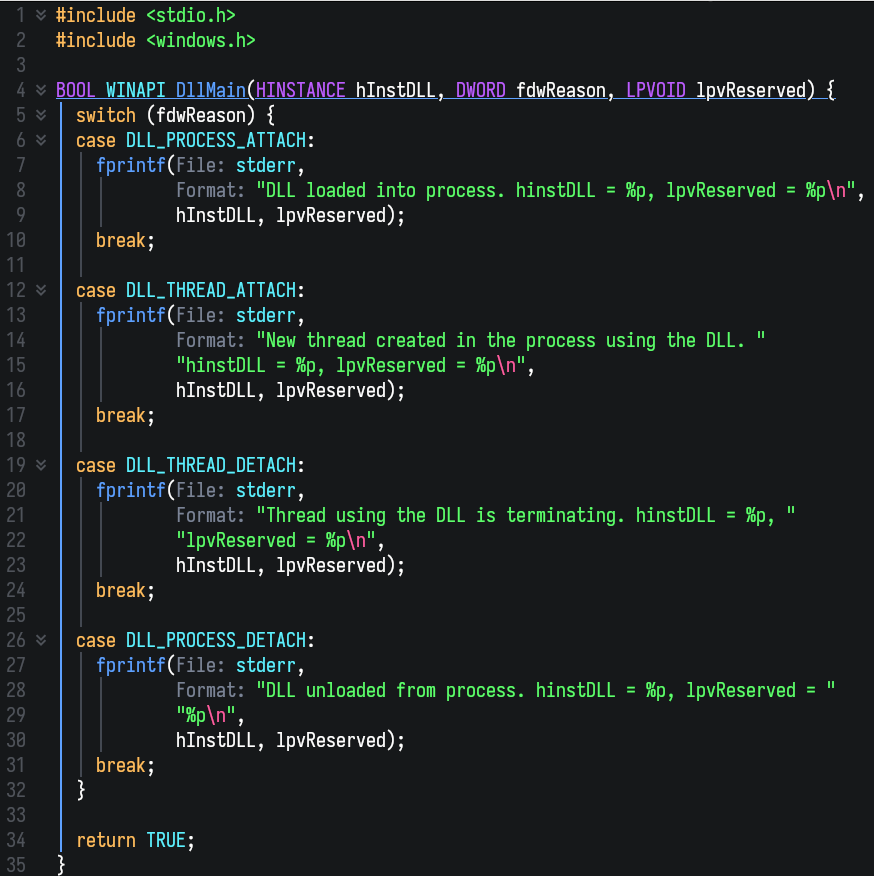Collapse the DLL_PROCESS_DETACH case fold

tap(41, 640)
